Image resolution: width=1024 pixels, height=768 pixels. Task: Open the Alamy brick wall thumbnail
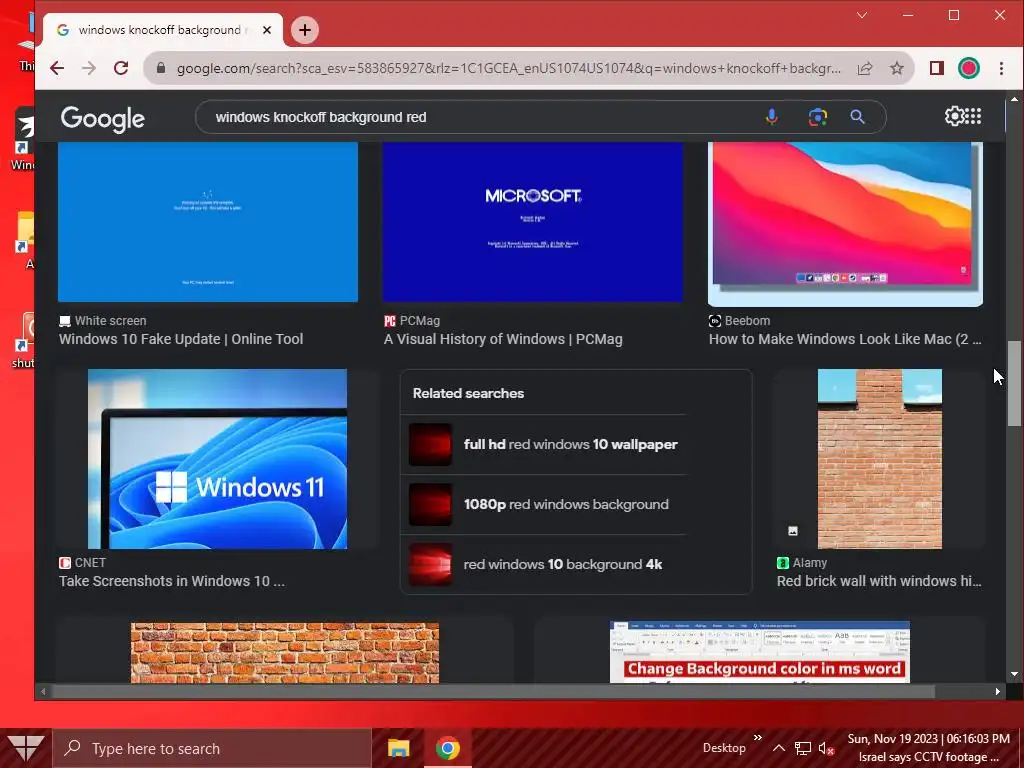(x=880, y=458)
